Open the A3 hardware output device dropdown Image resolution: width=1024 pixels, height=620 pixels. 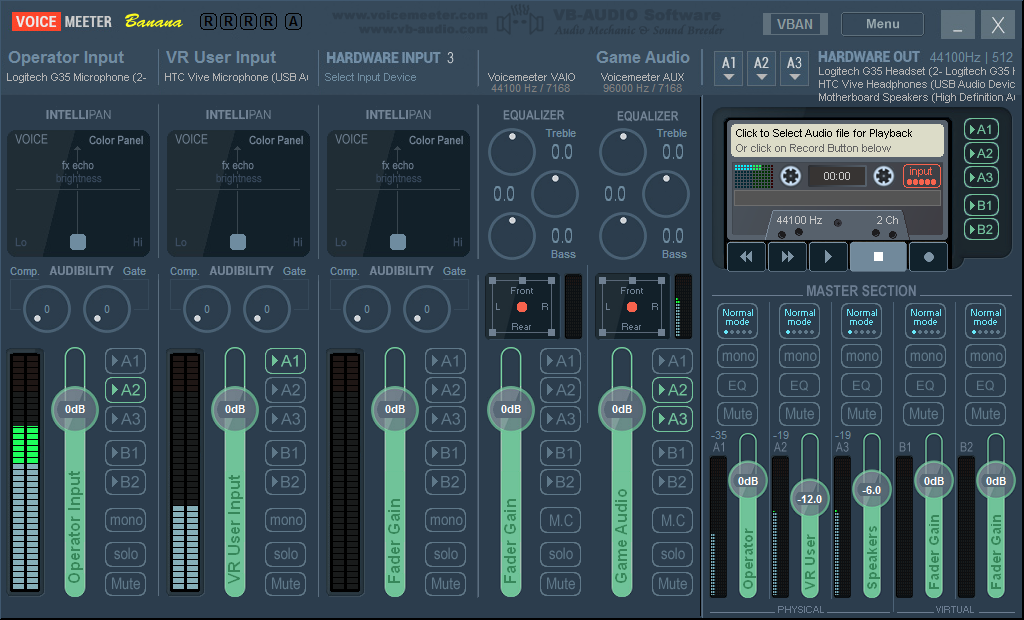coord(794,69)
